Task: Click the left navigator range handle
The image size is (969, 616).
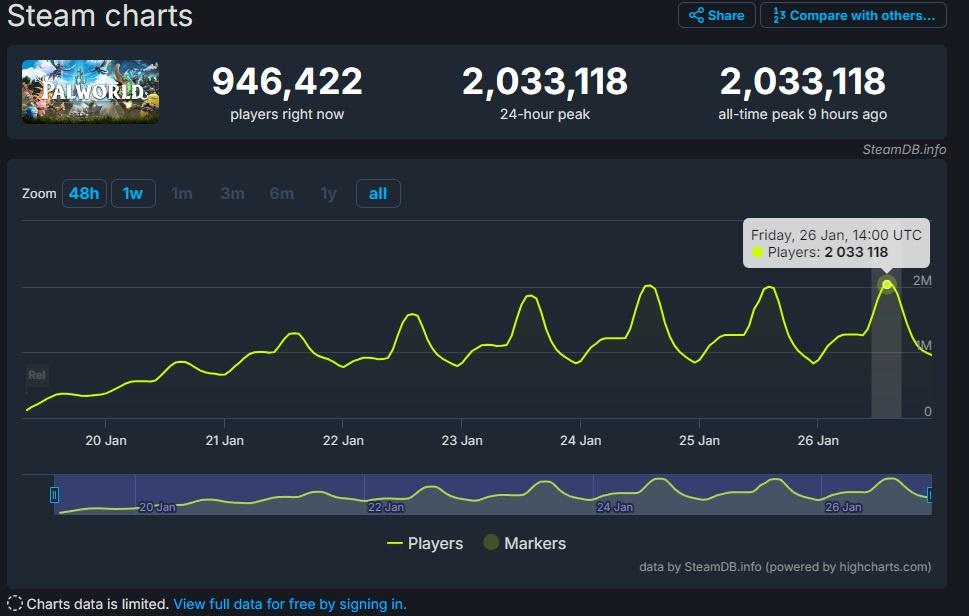Action: coord(55,495)
